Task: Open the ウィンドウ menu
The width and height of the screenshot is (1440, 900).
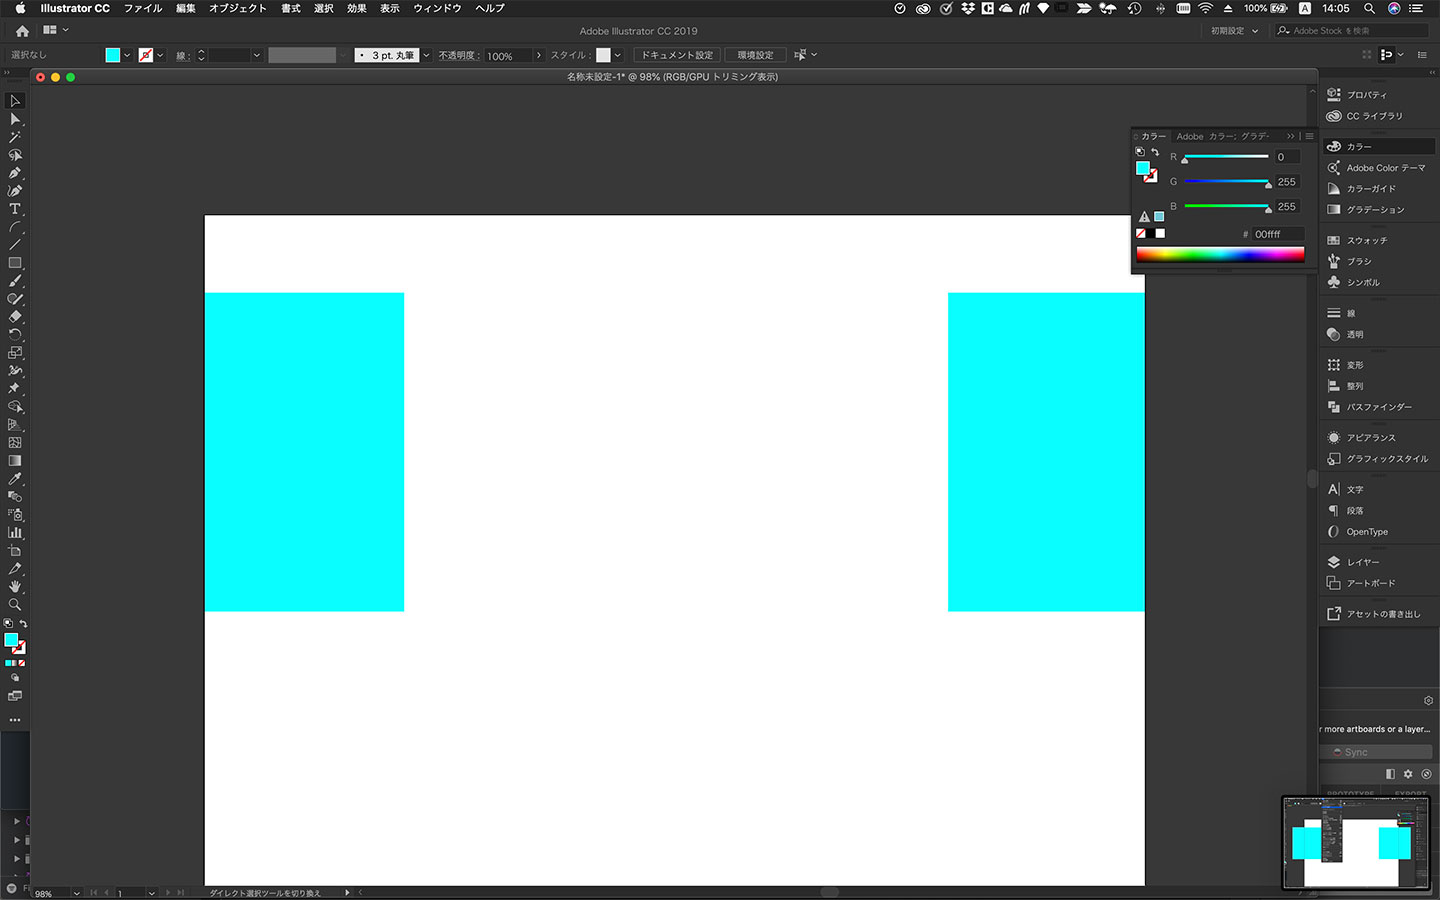Action: [x=437, y=8]
